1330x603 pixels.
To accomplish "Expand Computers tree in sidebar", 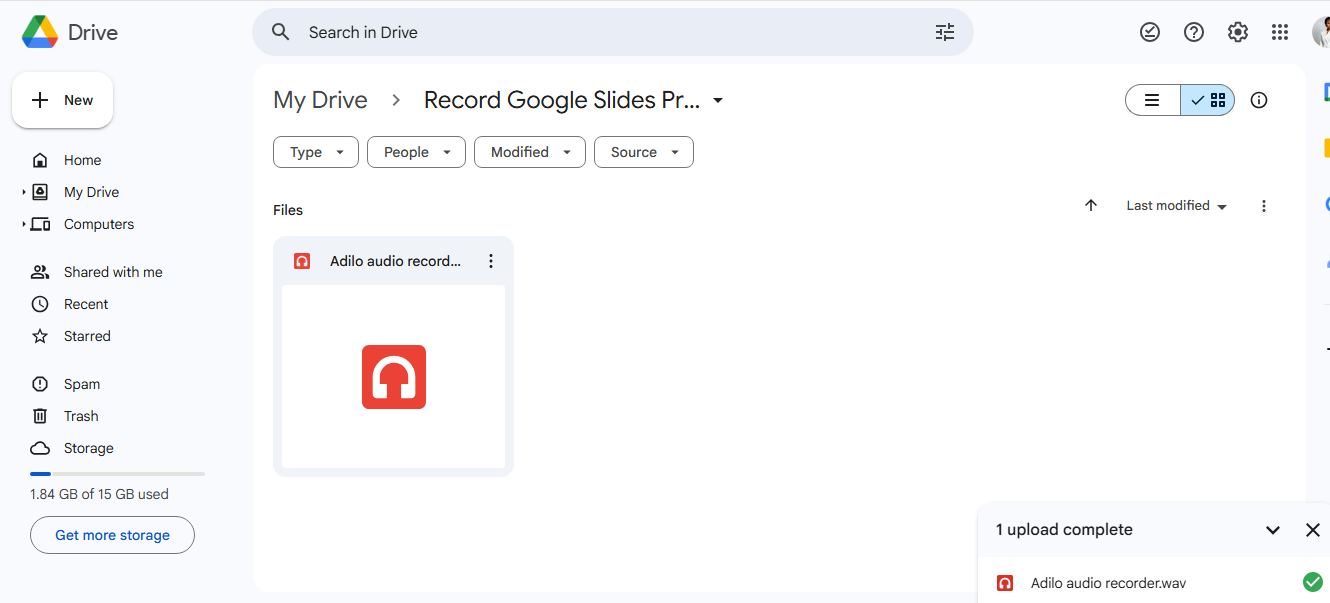I will point(24,224).
